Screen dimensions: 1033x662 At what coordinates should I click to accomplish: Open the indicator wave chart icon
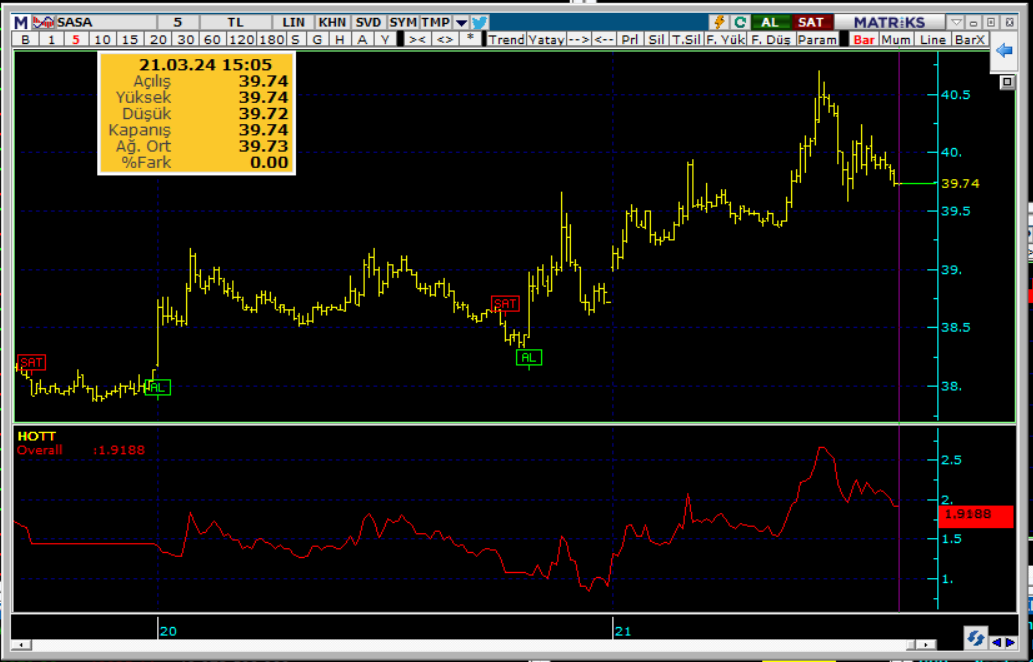[x=43, y=22]
